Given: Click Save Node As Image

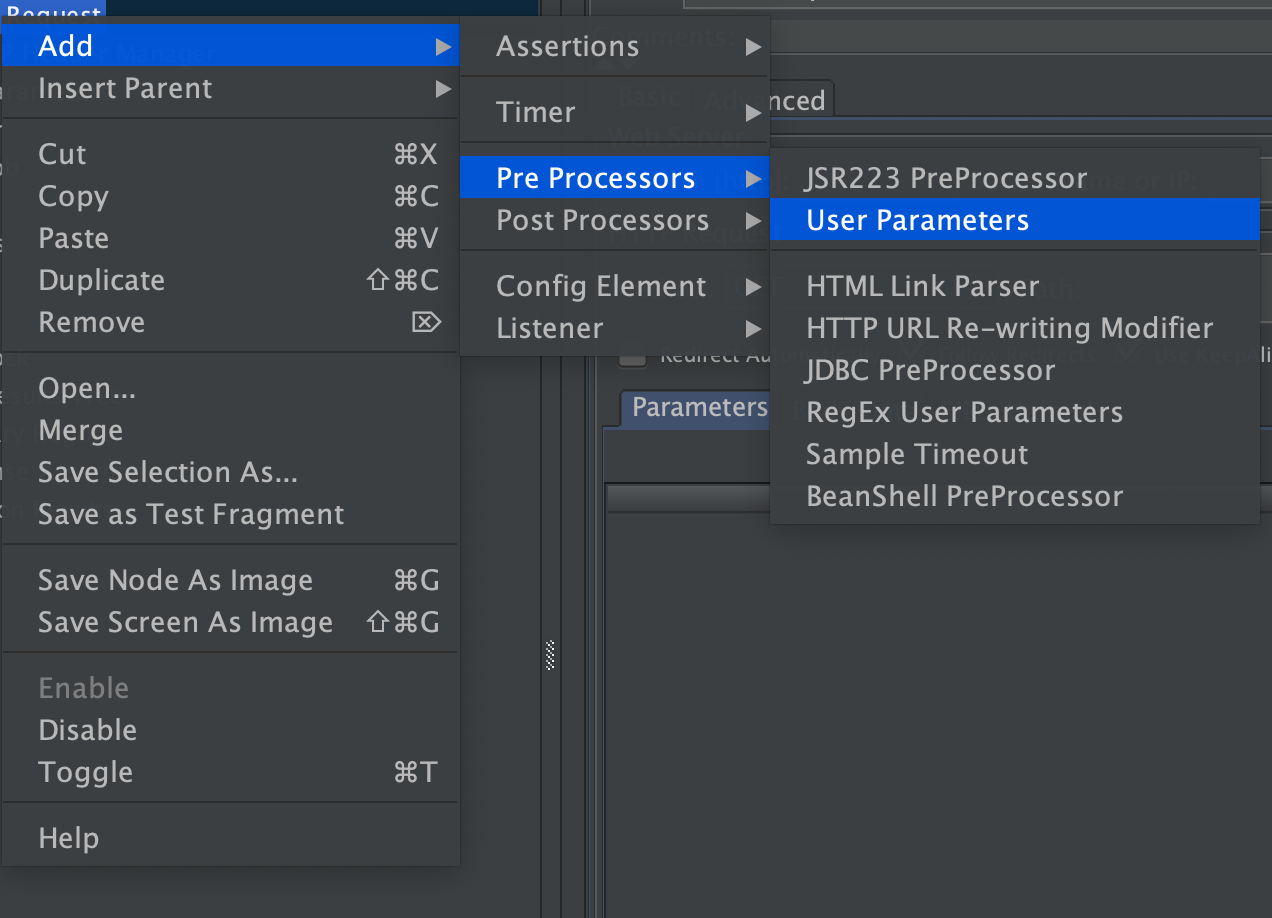Looking at the screenshot, I should pyautogui.click(x=175, y=580).
